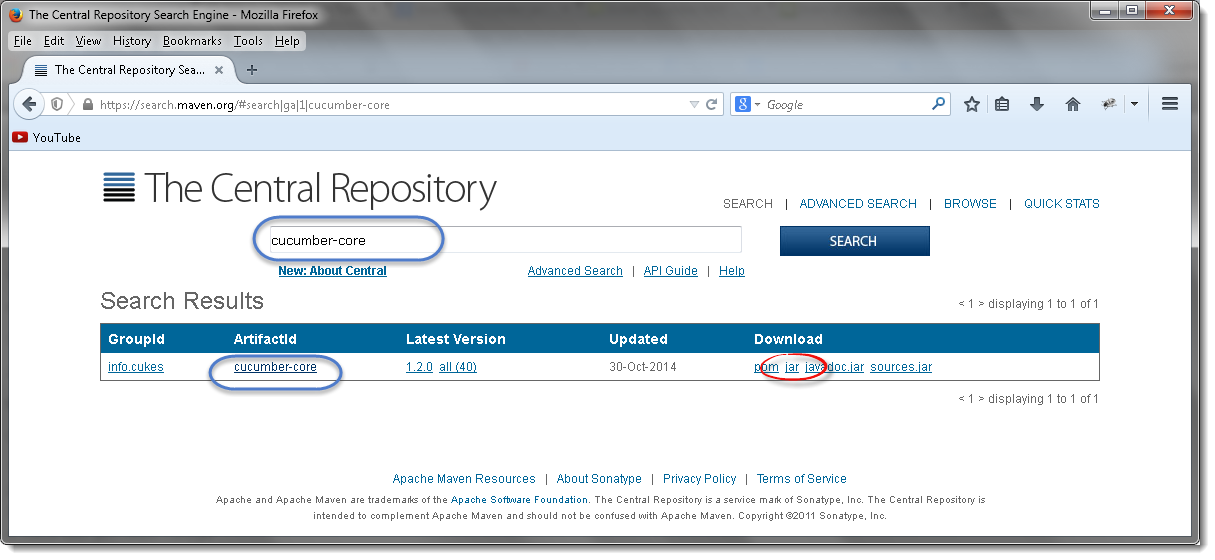Click the Updated column header
The image size is (1215, 560).
[x=638, y=339]
